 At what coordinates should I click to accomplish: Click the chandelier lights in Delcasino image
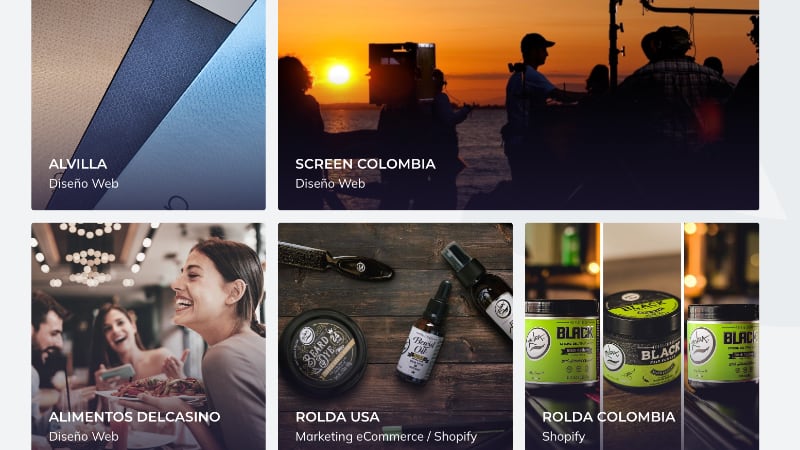[x=90, y=258]
